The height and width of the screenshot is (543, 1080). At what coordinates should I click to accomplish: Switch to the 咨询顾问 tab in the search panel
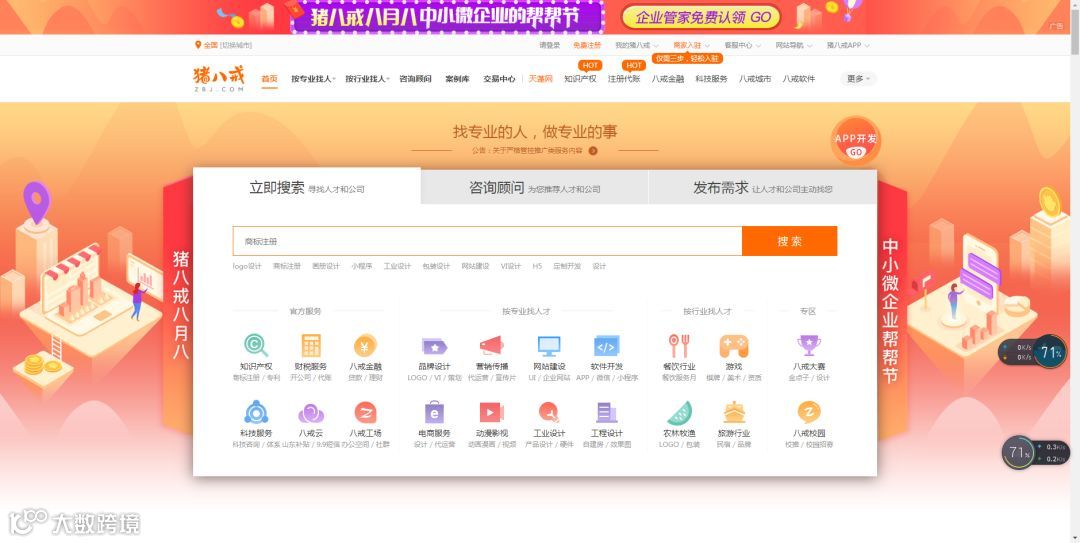click(x=534, y=187)
